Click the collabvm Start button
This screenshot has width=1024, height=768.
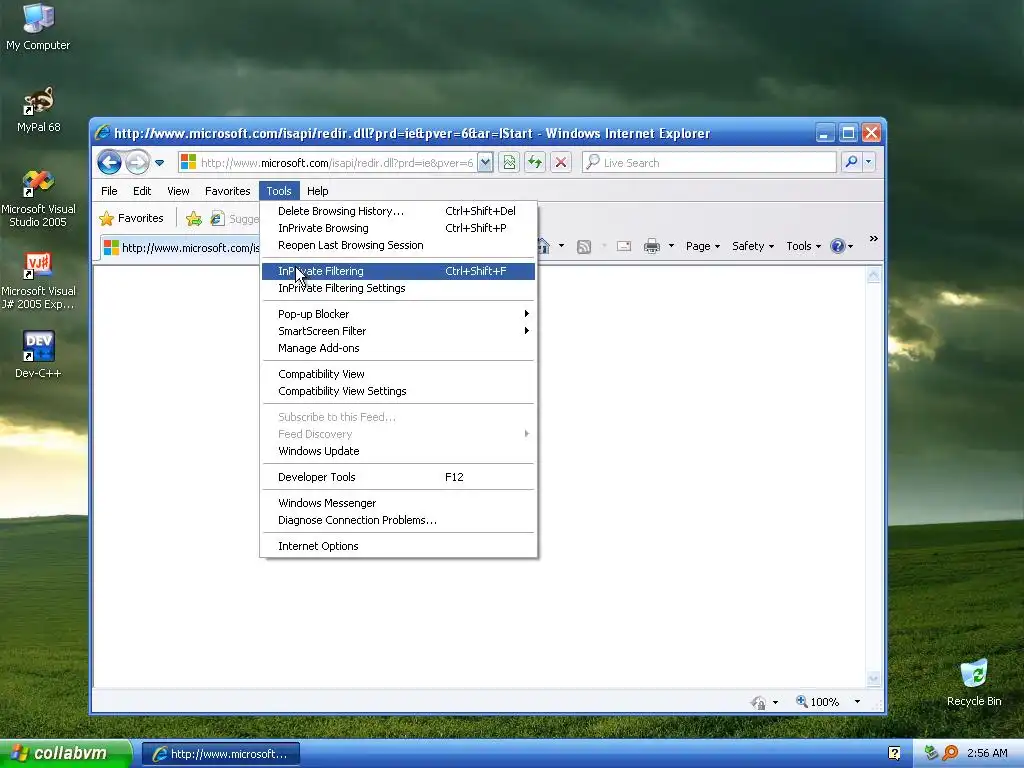click(x=66, y=753)
